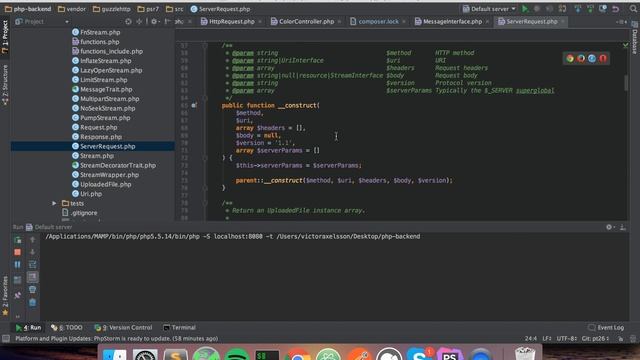Click the Scroll from Source target icon
The height and width of the screenshot is (360, 640).
129,21
